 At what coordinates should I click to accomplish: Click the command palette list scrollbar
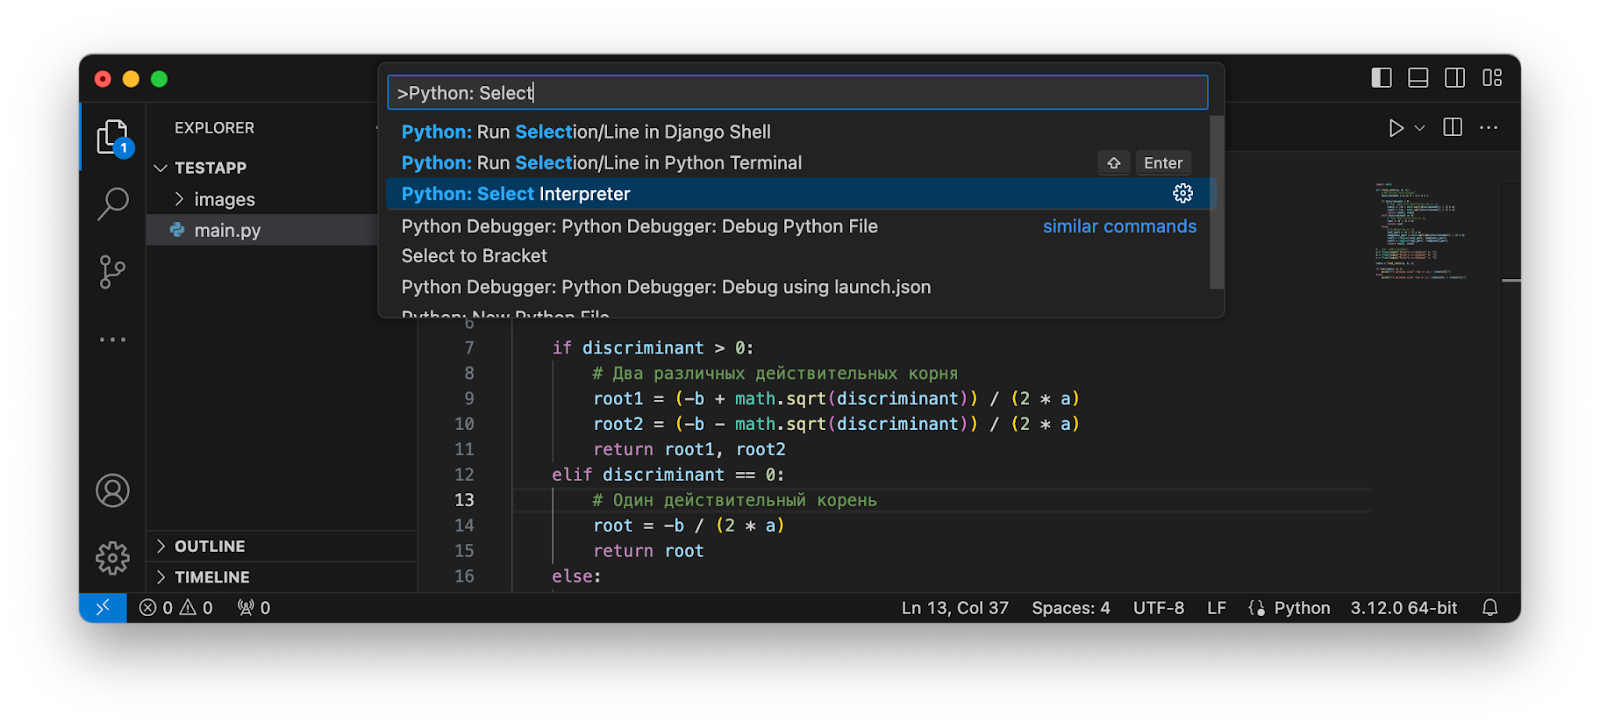click(1217, 202)
